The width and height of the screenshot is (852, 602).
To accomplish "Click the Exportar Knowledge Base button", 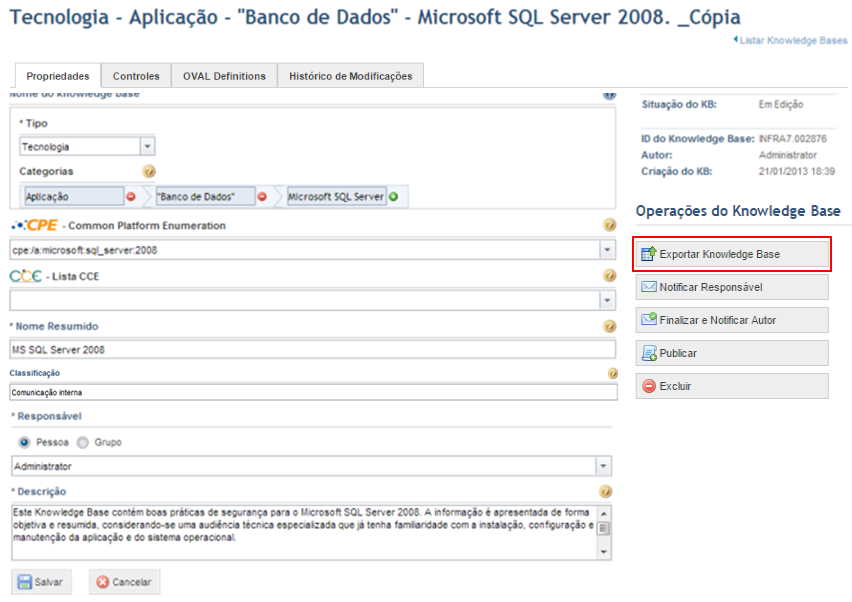I will (732, 254).
